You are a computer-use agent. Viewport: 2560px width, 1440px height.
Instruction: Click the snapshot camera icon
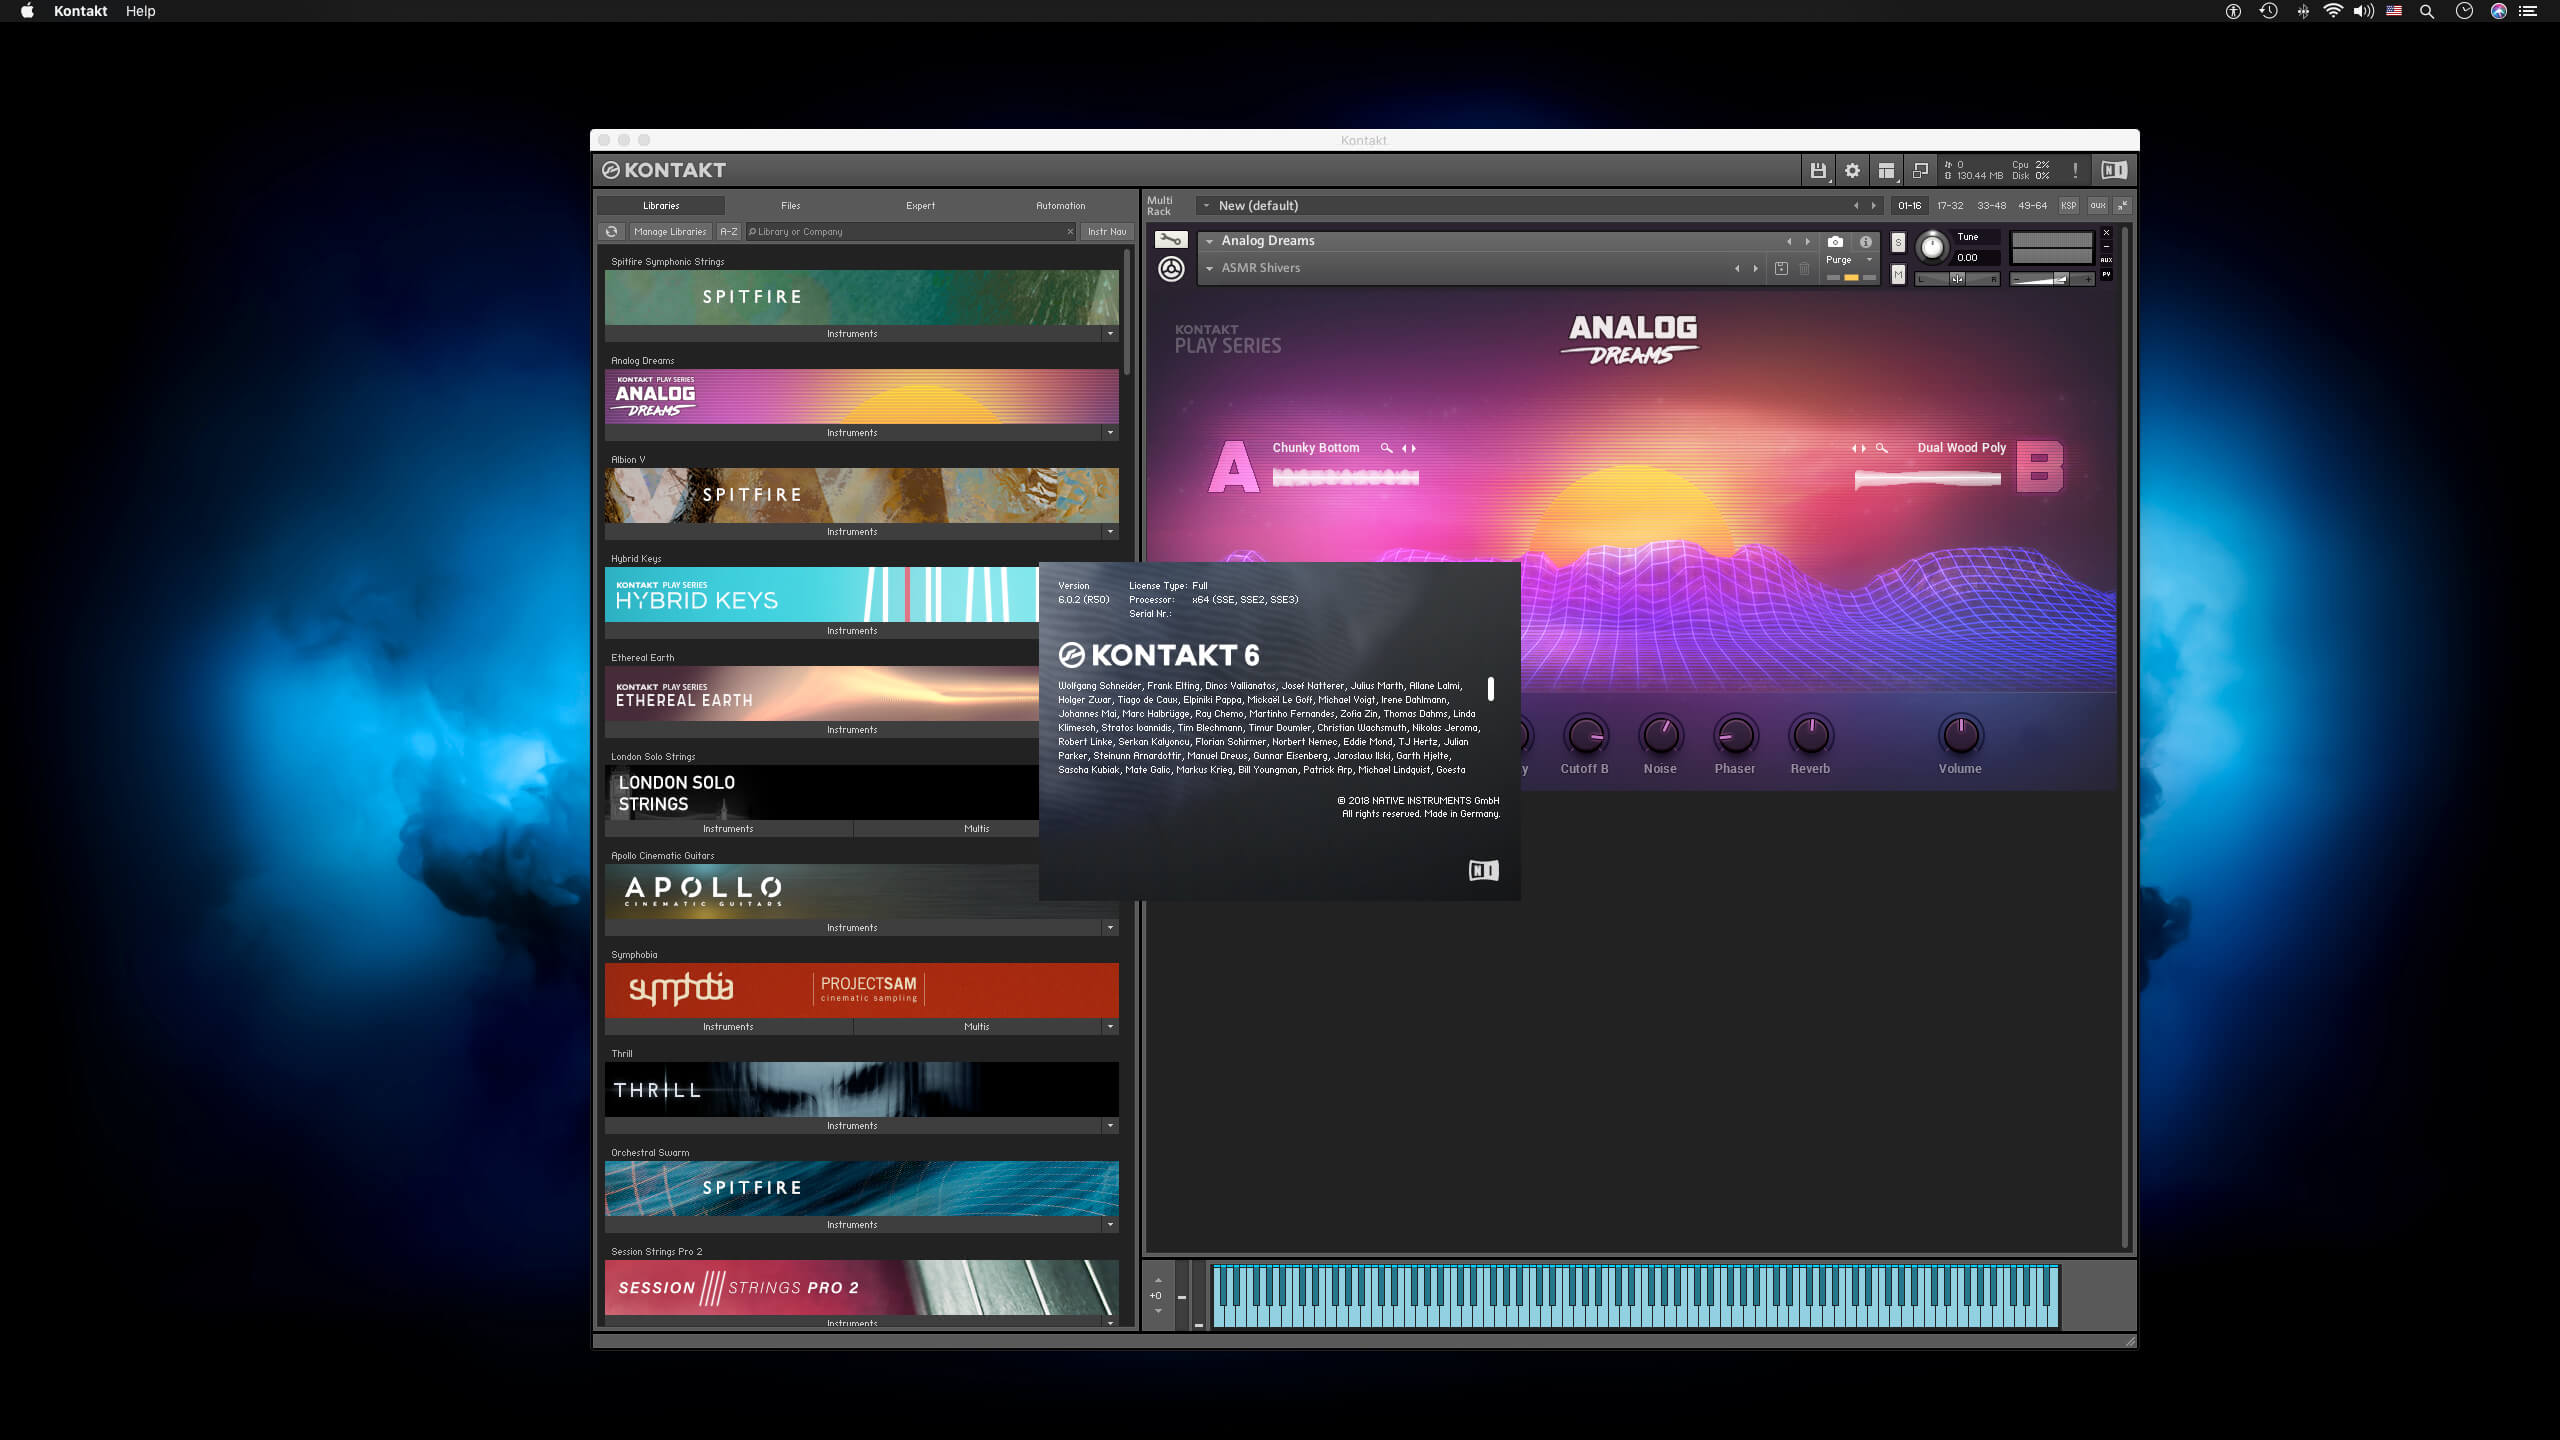coord(1835,242)
